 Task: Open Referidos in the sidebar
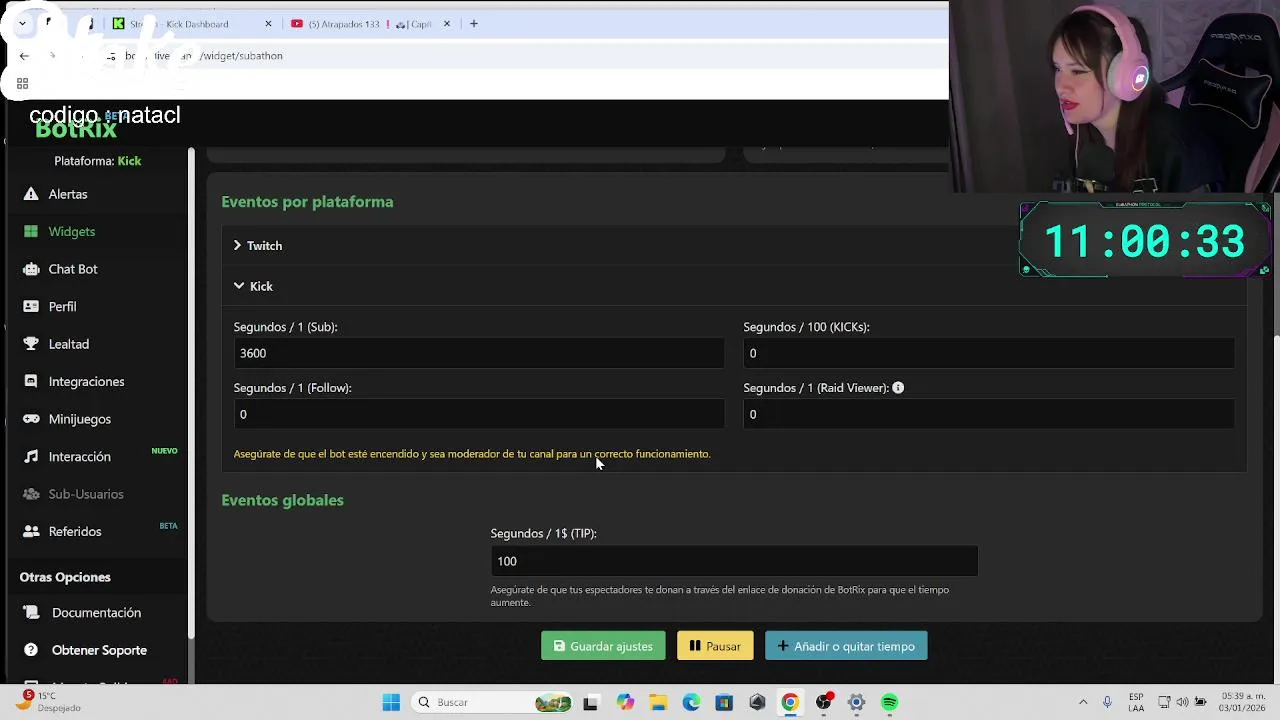coord(75,532)
